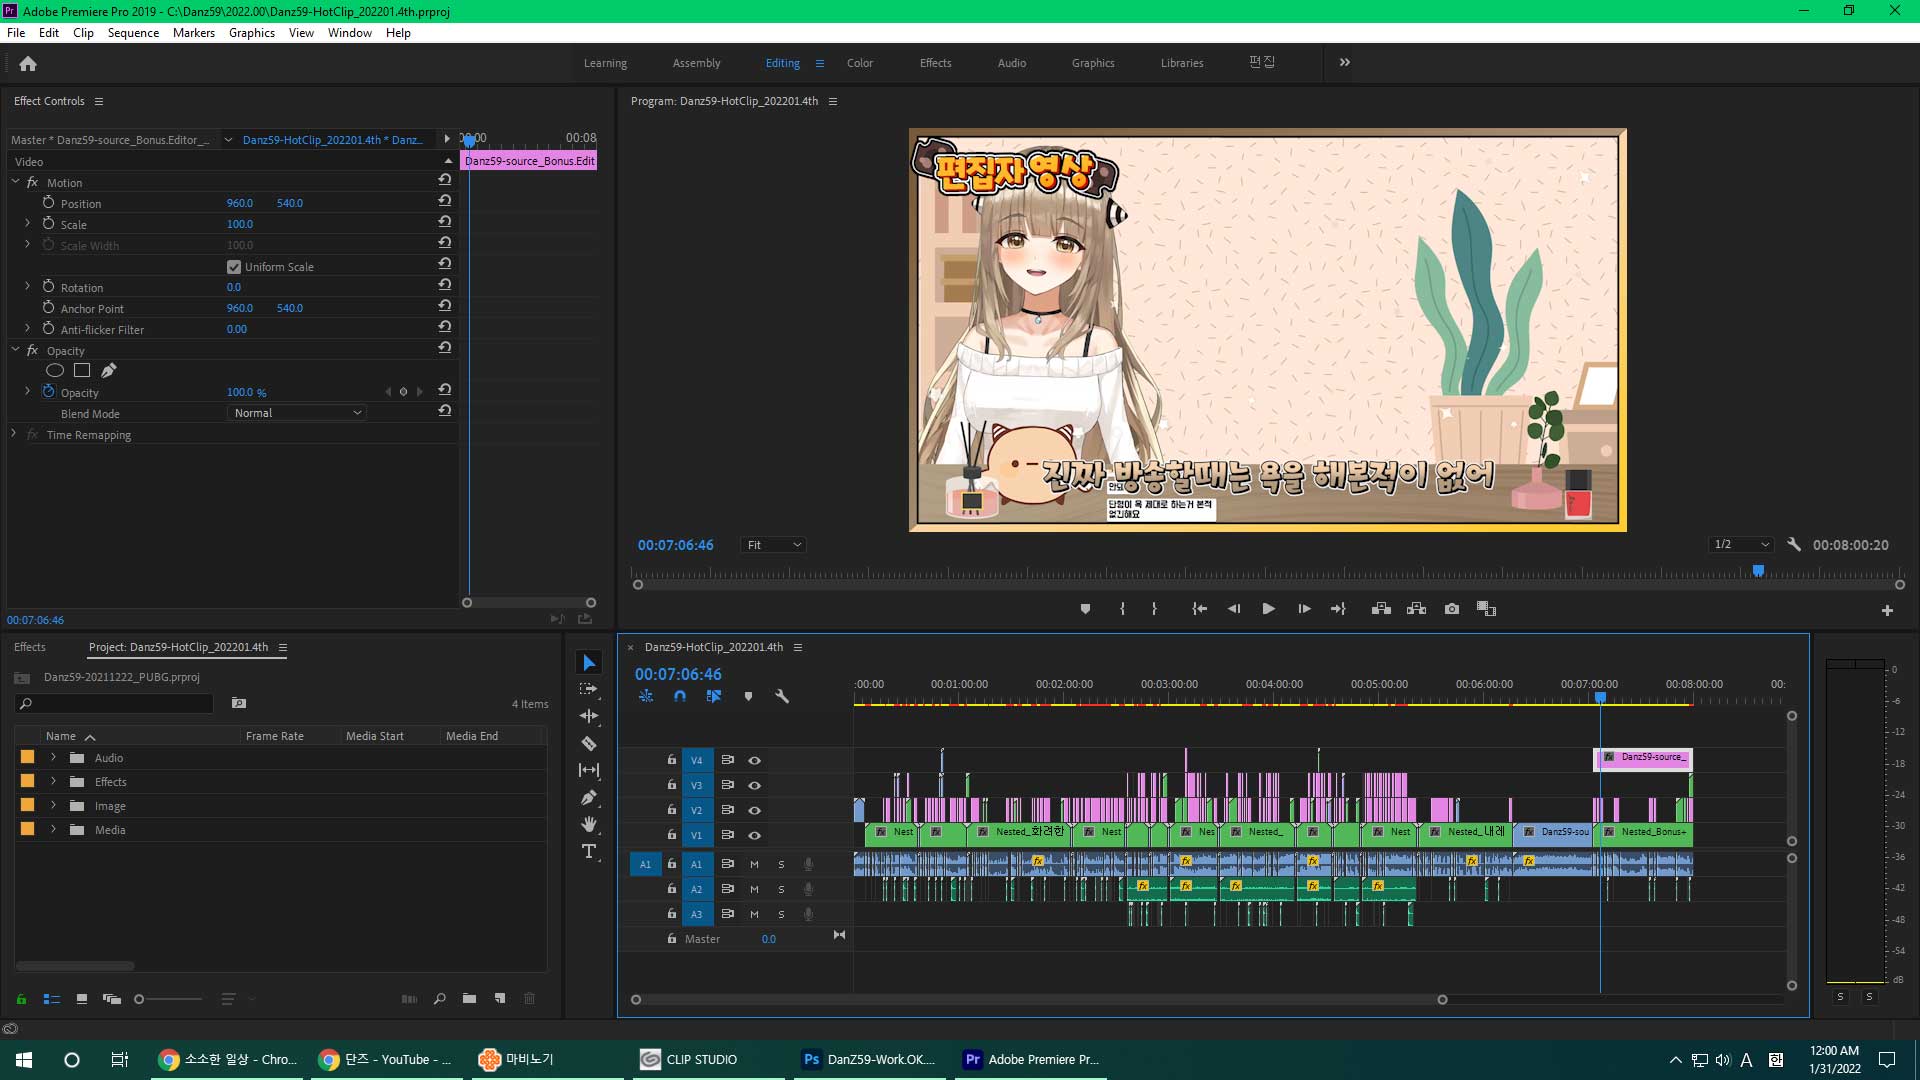
Task: Open Program Monitor button editor plus
Action: click(x=1887, y=610)
